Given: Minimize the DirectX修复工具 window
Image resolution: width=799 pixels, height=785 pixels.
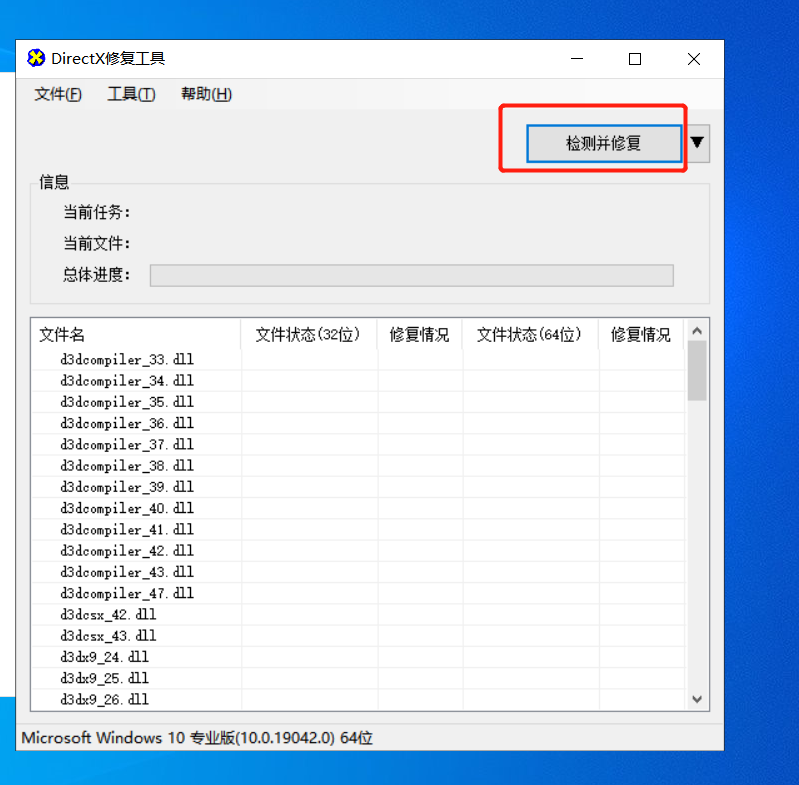Looking at the screenshot, I should click(x=577, y=59).
